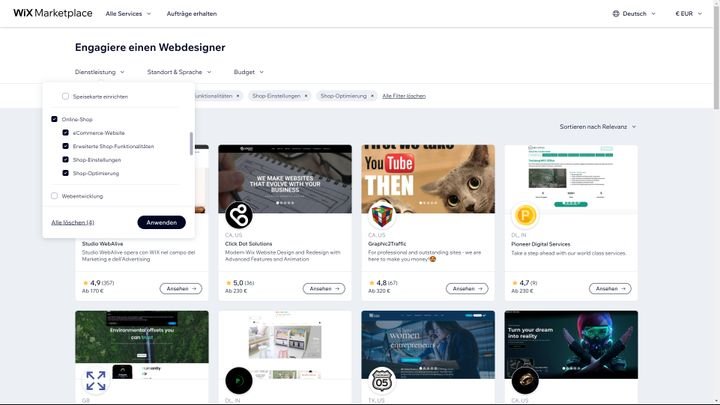
Task: Click the 05 route-sign avatar
Action: (382, 381)
